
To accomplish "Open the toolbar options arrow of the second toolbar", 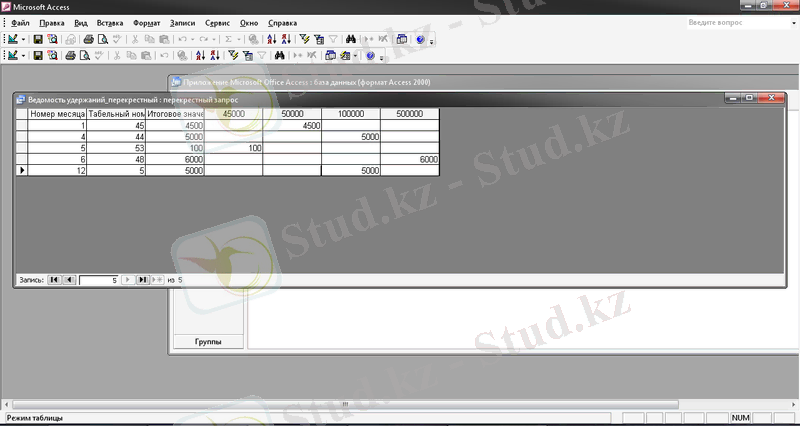I will tap(381, 57).
